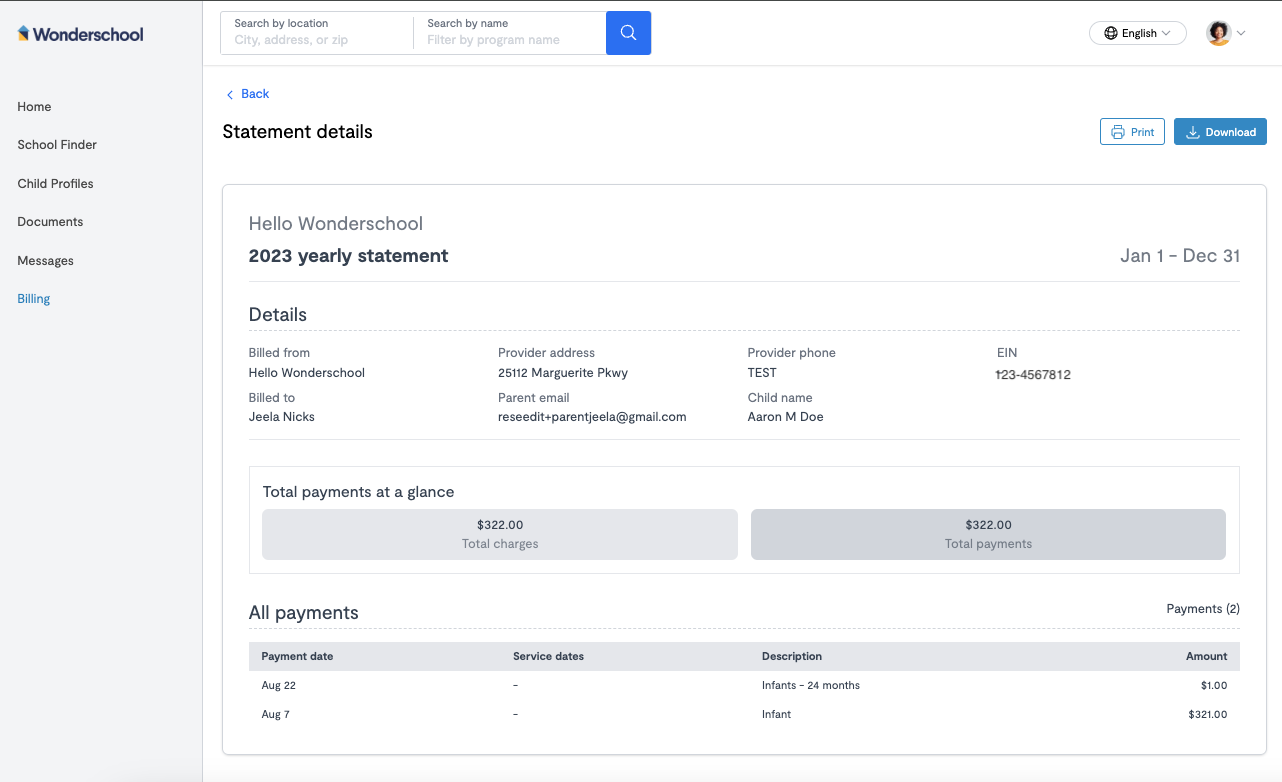Focus the Search by location field
Image resolution: width=1282 pixels, height=782 pixels.
point(317,33)
